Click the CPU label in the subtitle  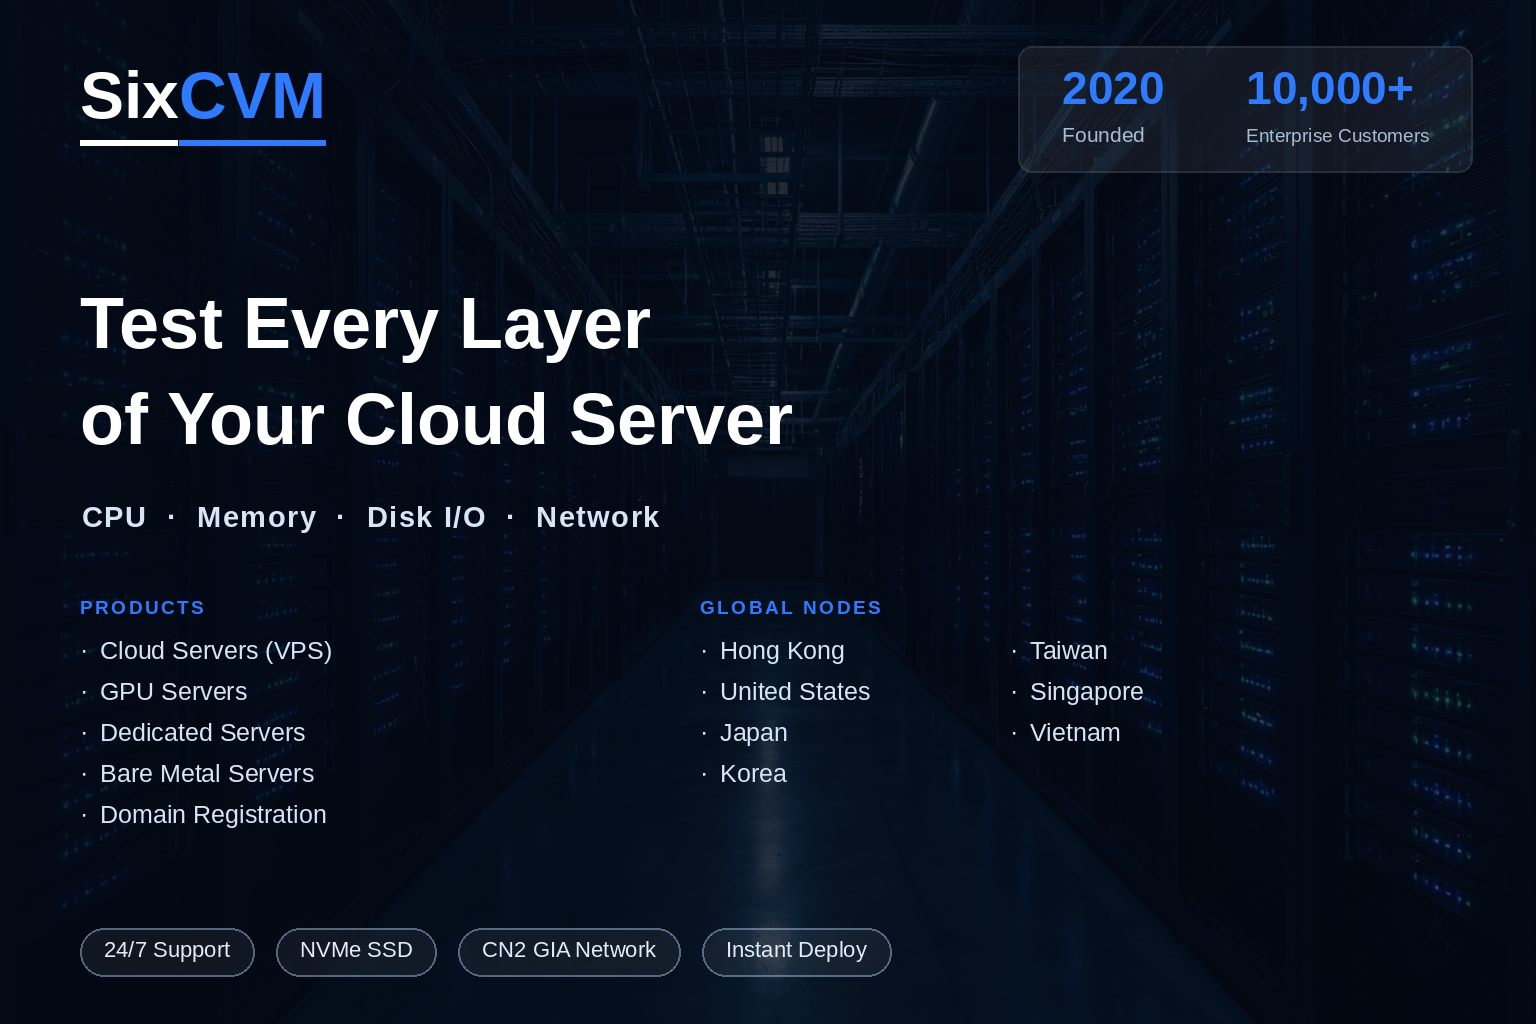coord(114,517)
